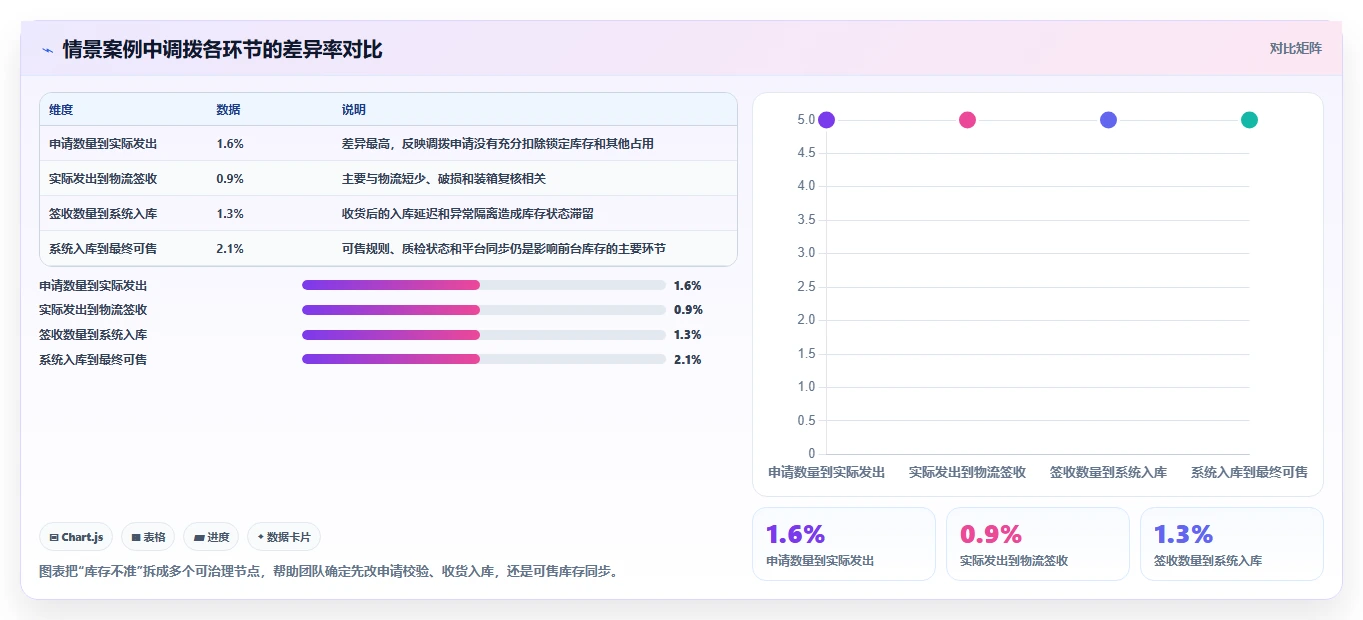Click description starting with 收货后的入库延迟
The width and height of the screenshot is (1363, 620).
(468, 214)
